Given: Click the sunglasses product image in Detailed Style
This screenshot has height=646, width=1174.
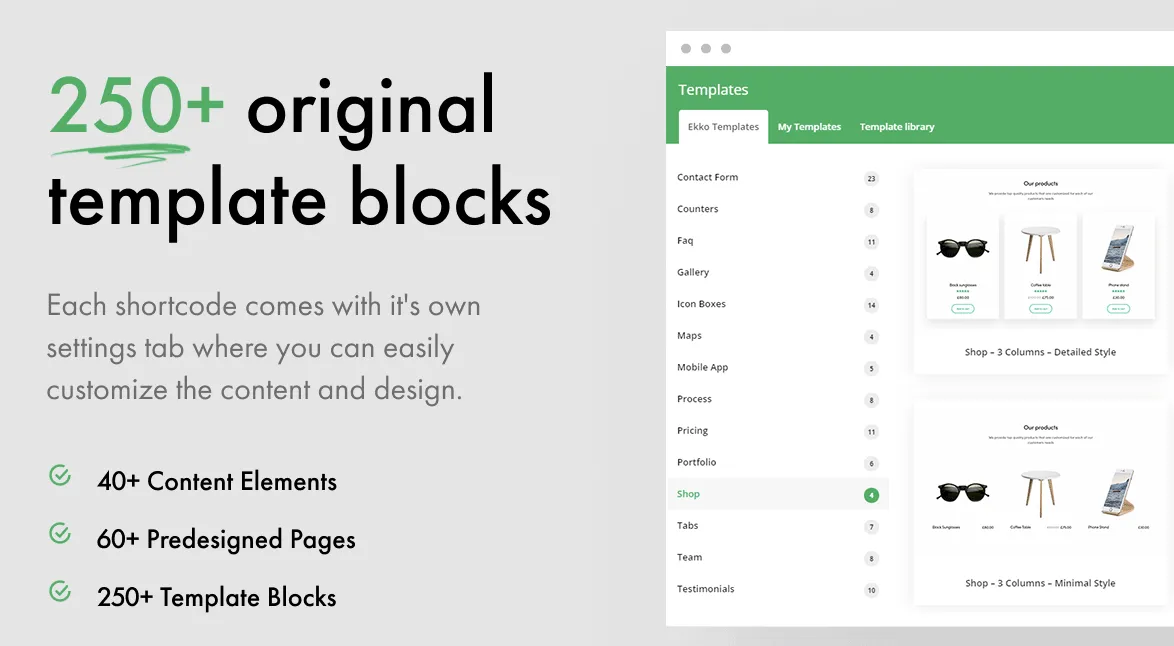Looking at the screenshot, I should click(962, 247).
